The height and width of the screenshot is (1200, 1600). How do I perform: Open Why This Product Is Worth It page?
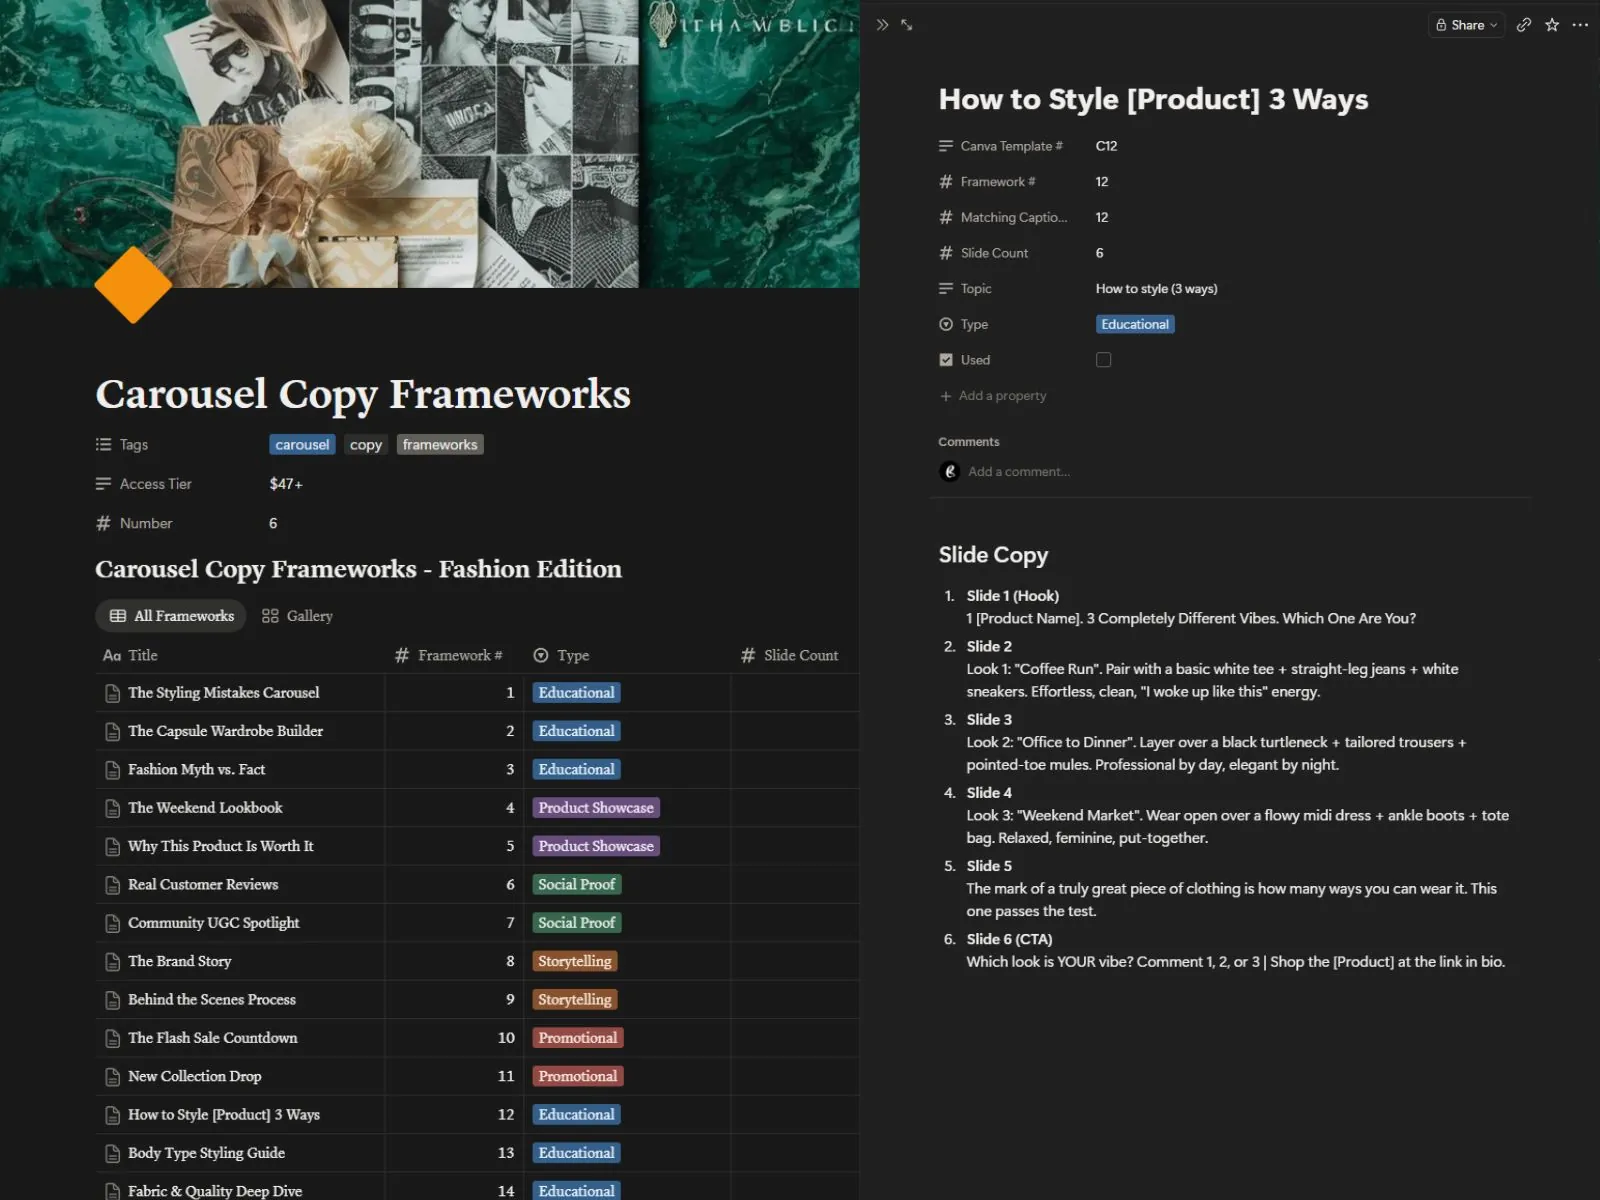point(220,846)
